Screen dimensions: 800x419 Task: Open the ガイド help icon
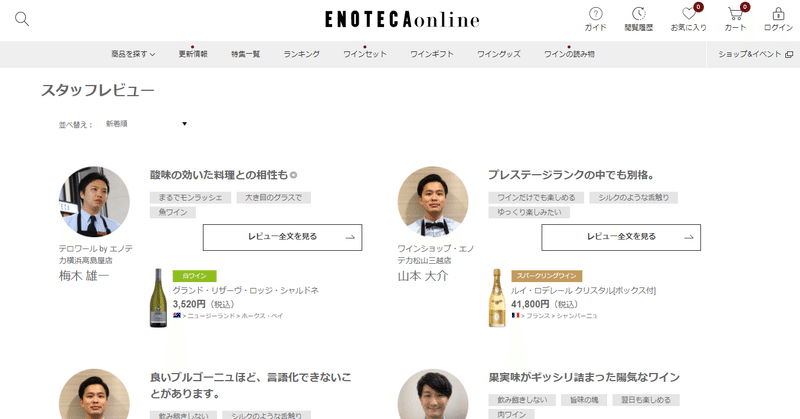click(595, 19)
